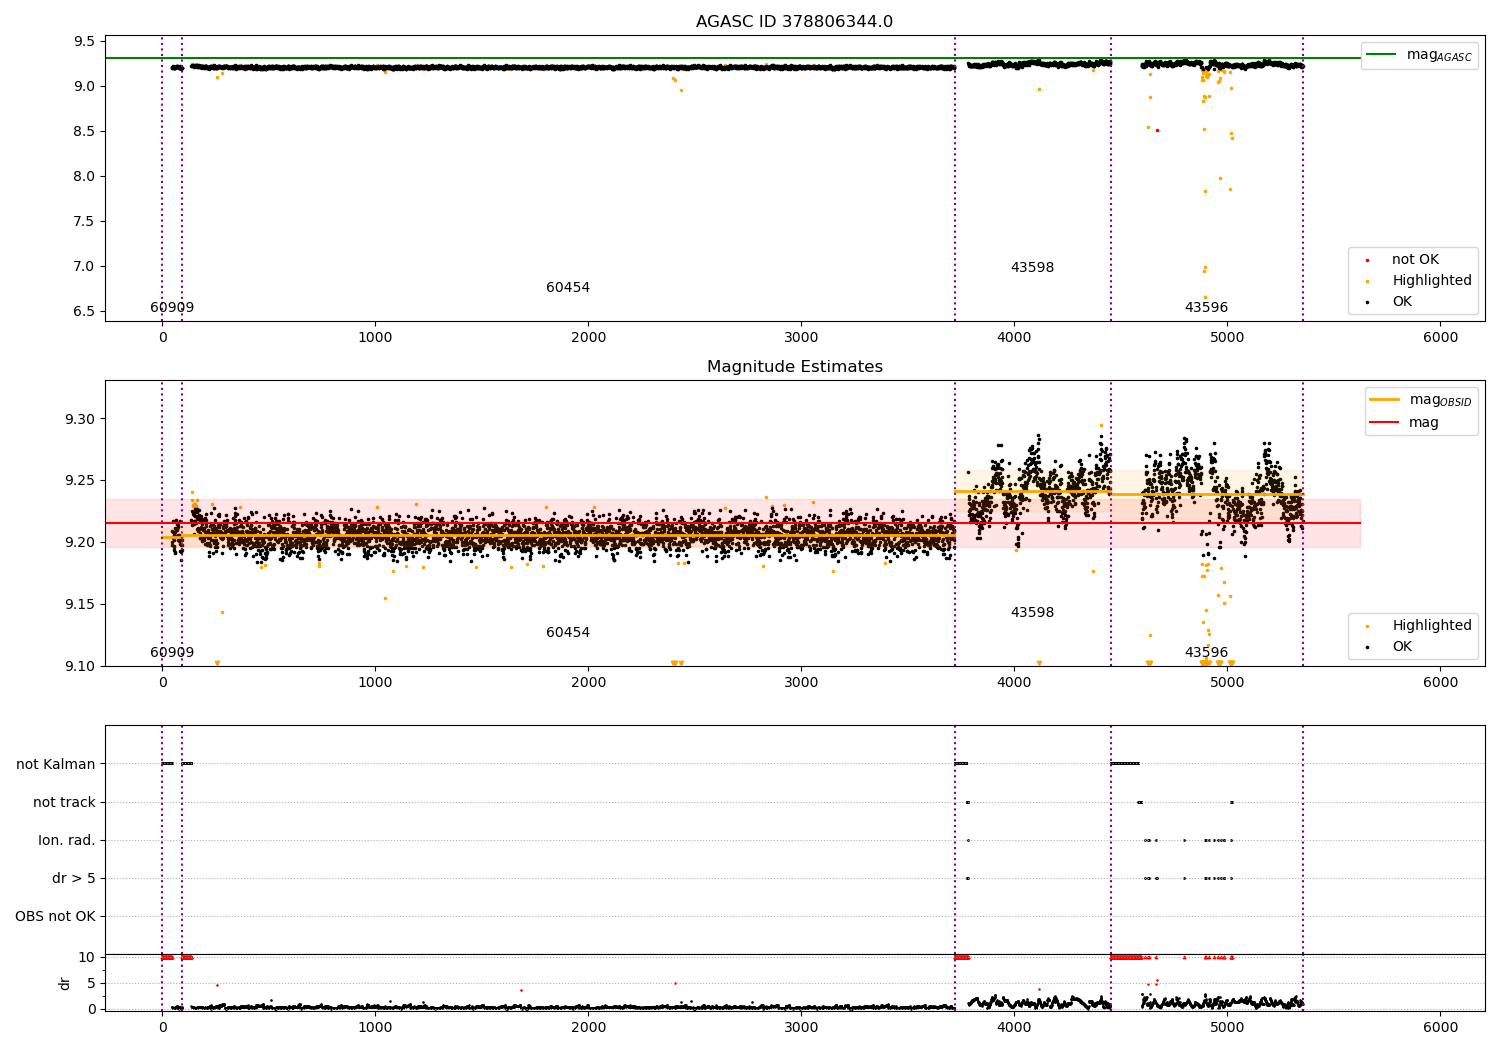Viewport: 1500px width, 1050px height.
Task: Click the 10 tick on dr axis
Action: [x=87, y=958]
